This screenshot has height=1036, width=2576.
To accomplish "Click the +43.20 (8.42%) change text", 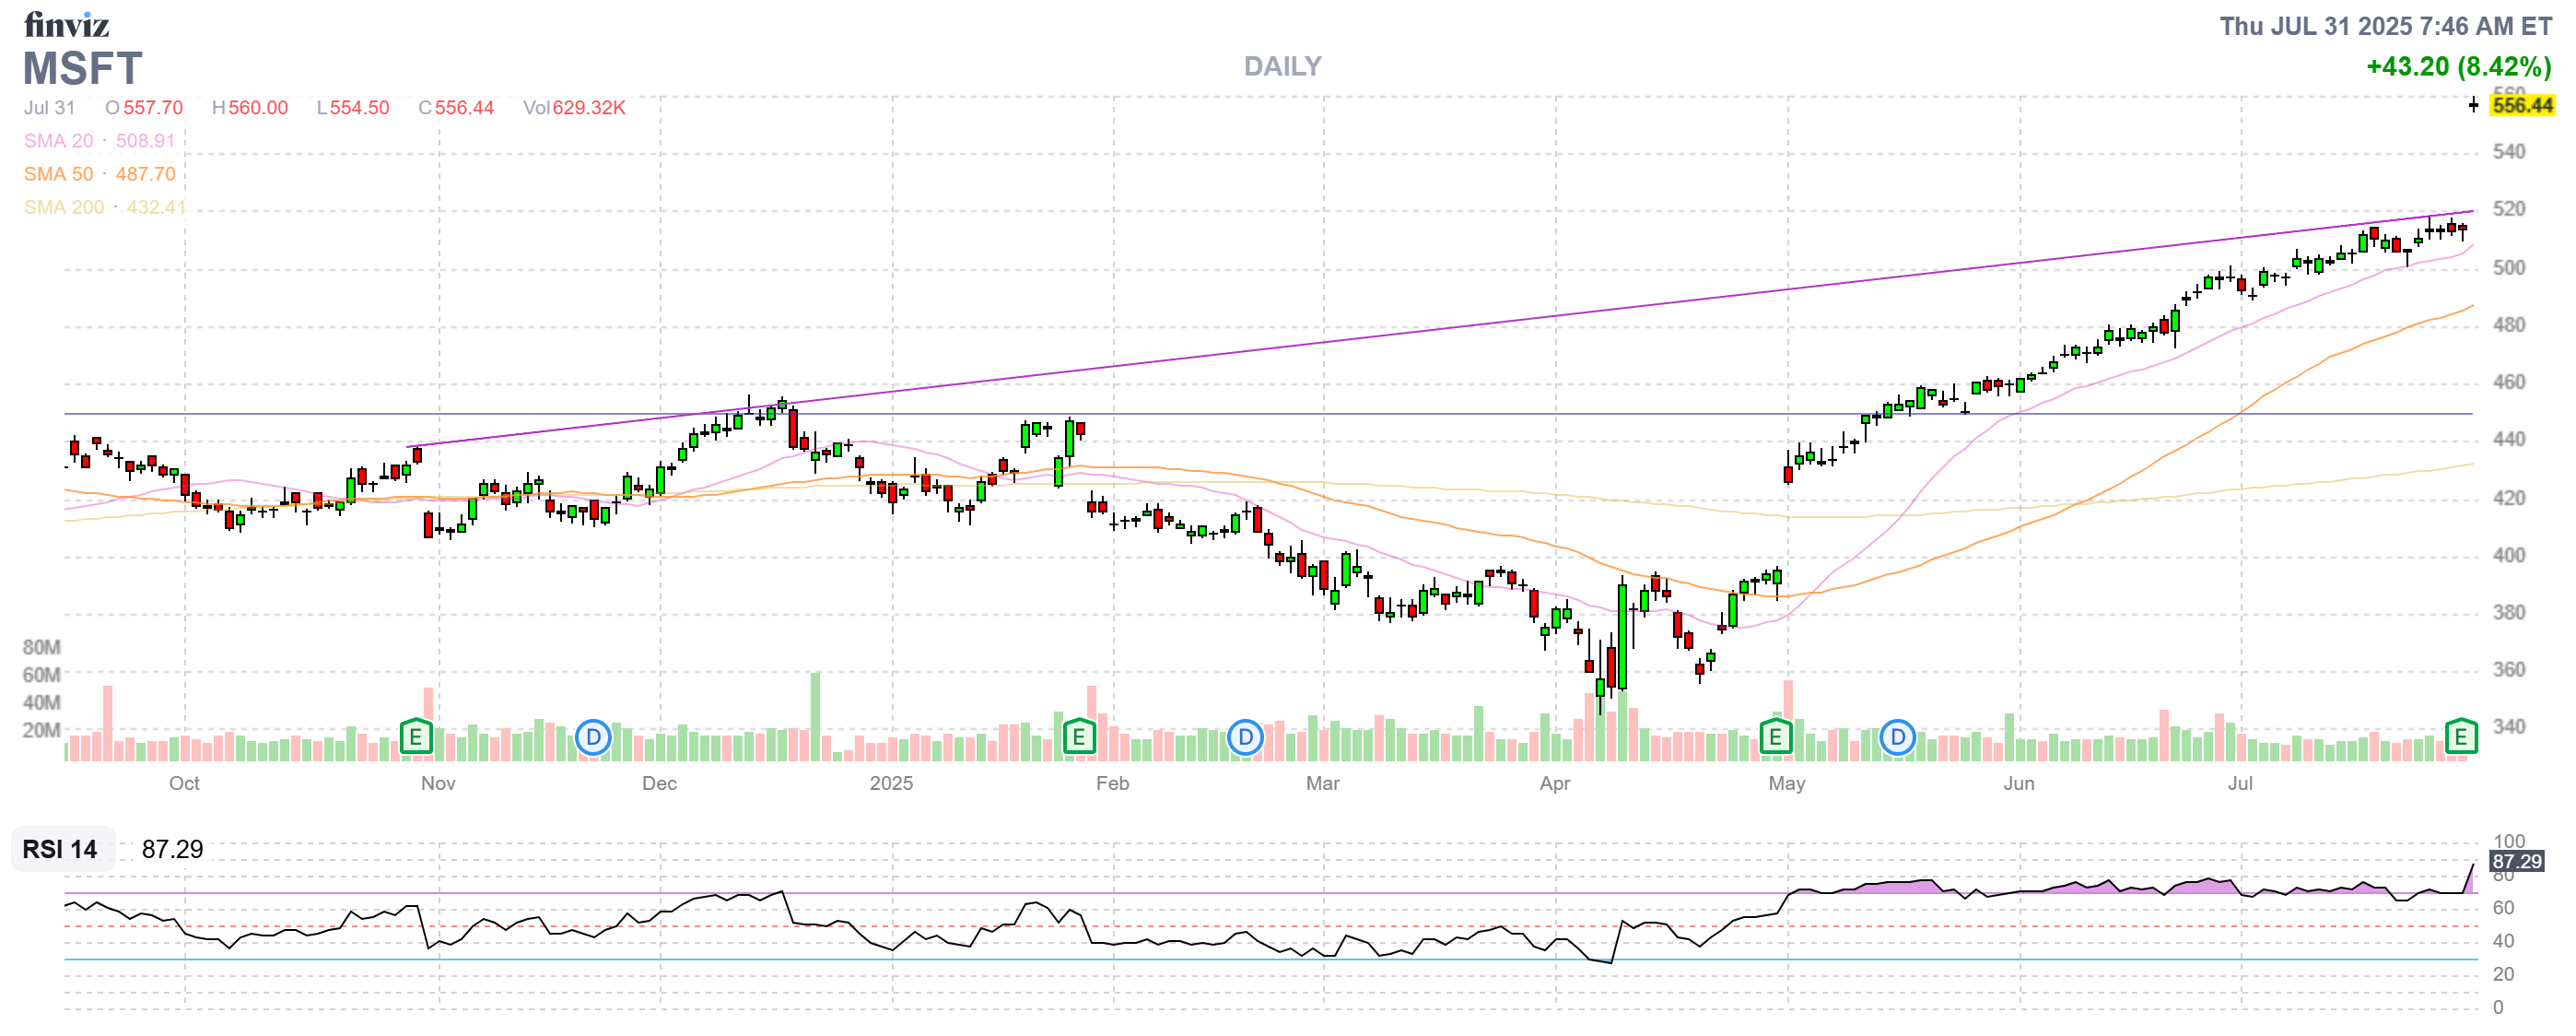I will (2458, 66).
